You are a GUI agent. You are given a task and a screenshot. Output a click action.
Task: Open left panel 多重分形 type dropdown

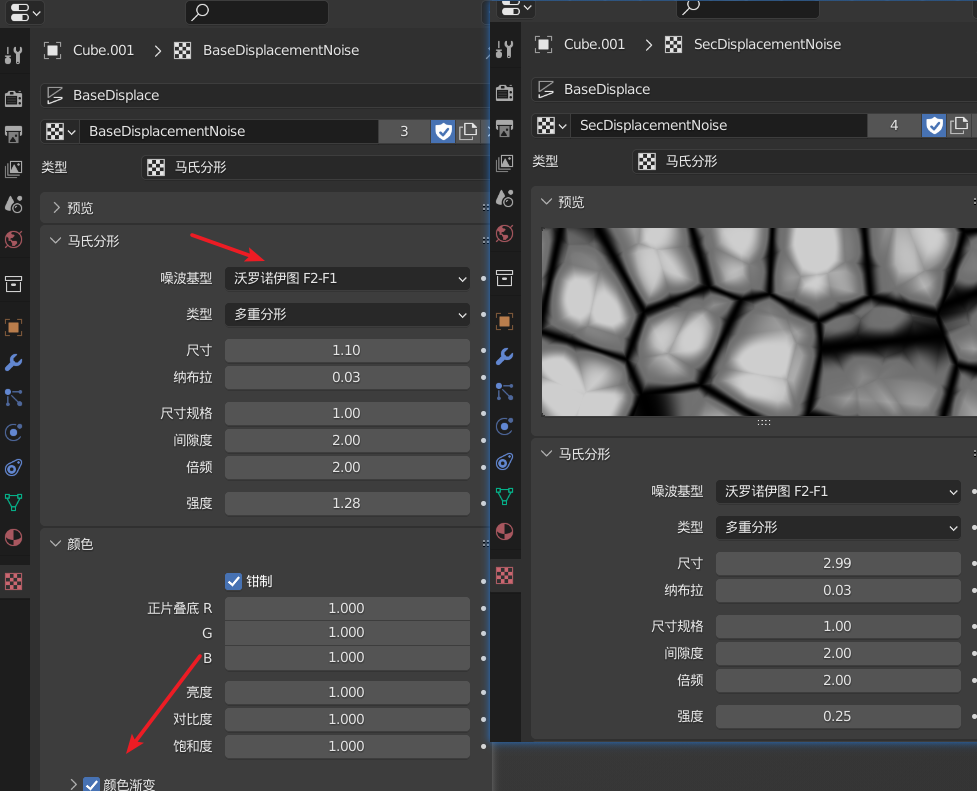point(347,314)
